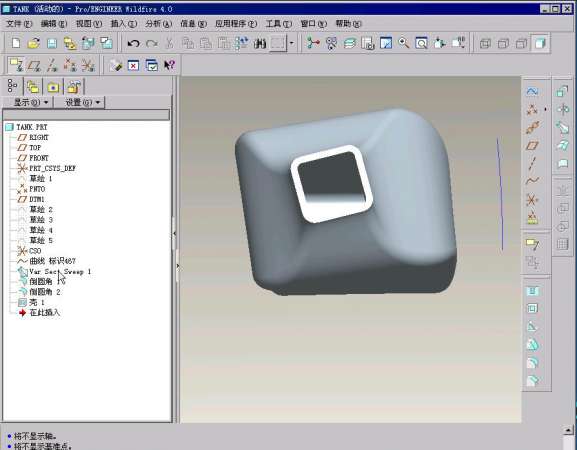The width and height of the screenshot is (577, 450).
Task: Click the 在此插入 insert marker
Action: point(45,312)
